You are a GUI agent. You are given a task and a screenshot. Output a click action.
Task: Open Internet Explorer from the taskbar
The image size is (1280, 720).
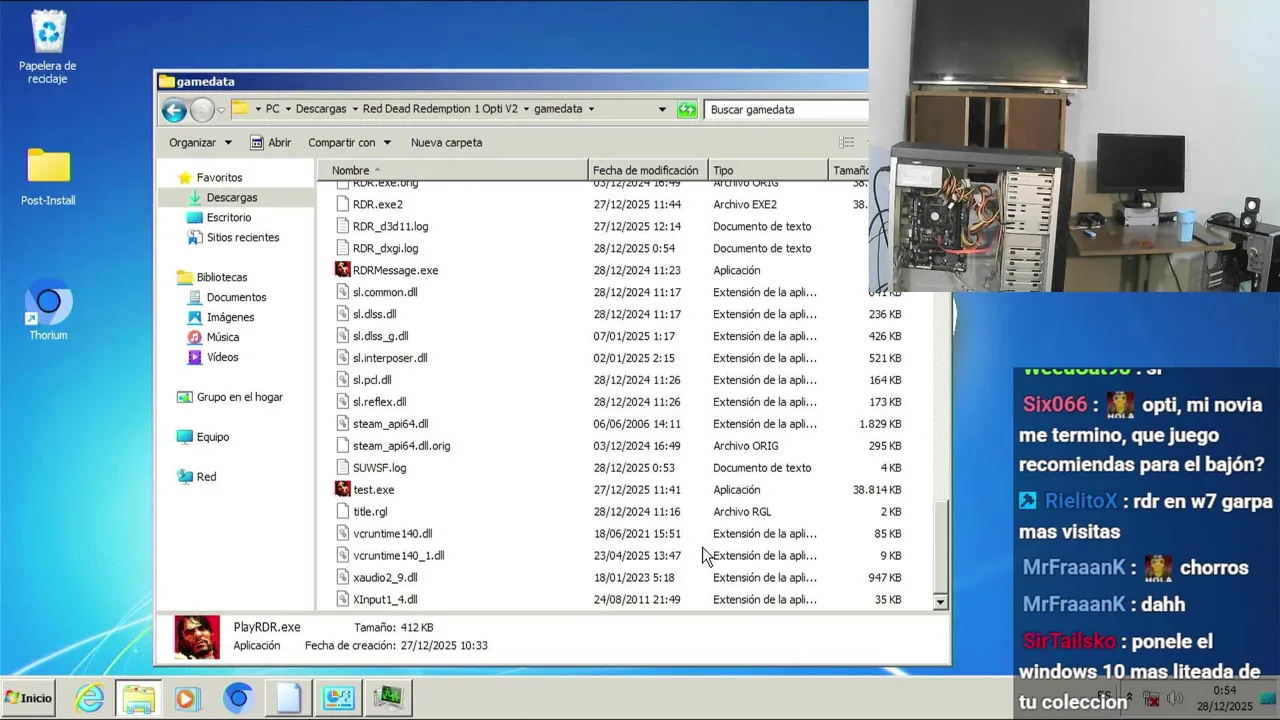pos(90,698)
